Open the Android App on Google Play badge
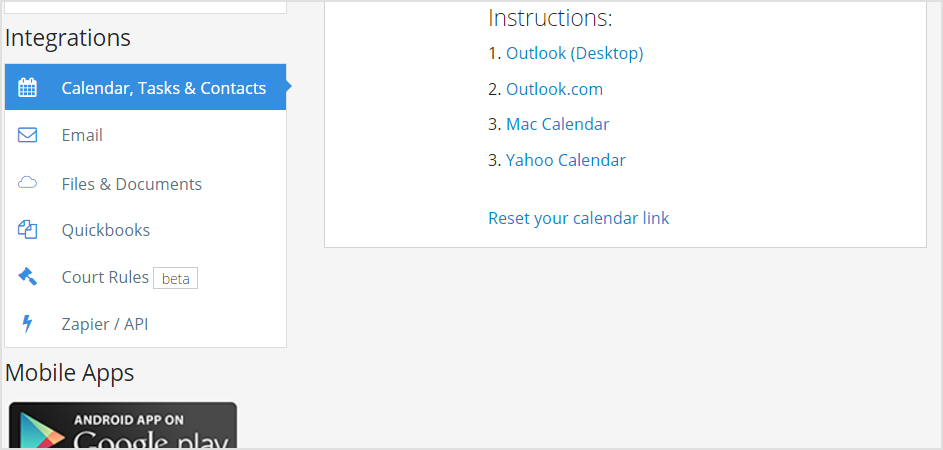Viewport: 943px width, 450px height. [x=123, y=426]
